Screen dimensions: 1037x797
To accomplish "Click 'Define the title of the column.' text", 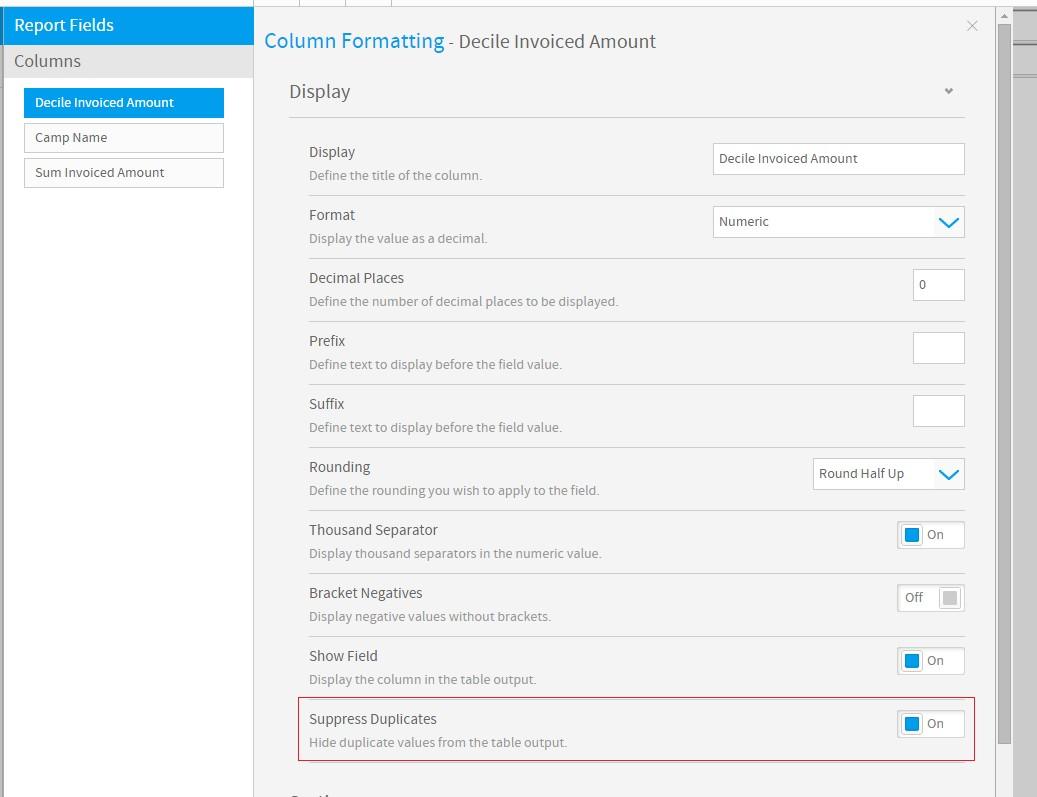I will (x=395, y=176).
